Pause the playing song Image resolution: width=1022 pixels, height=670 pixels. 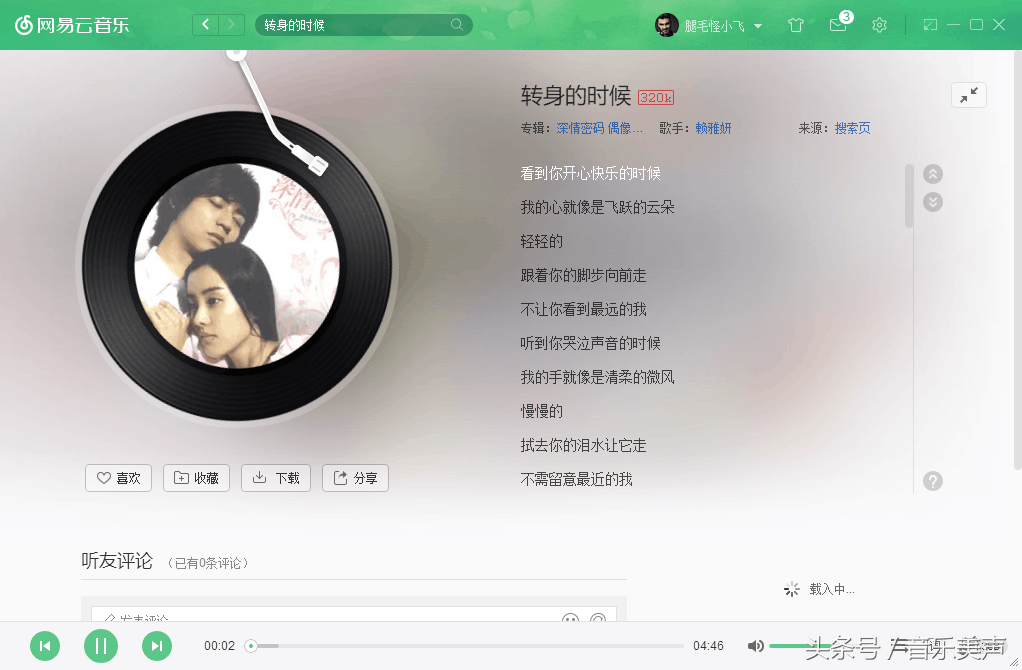[101, 646]
